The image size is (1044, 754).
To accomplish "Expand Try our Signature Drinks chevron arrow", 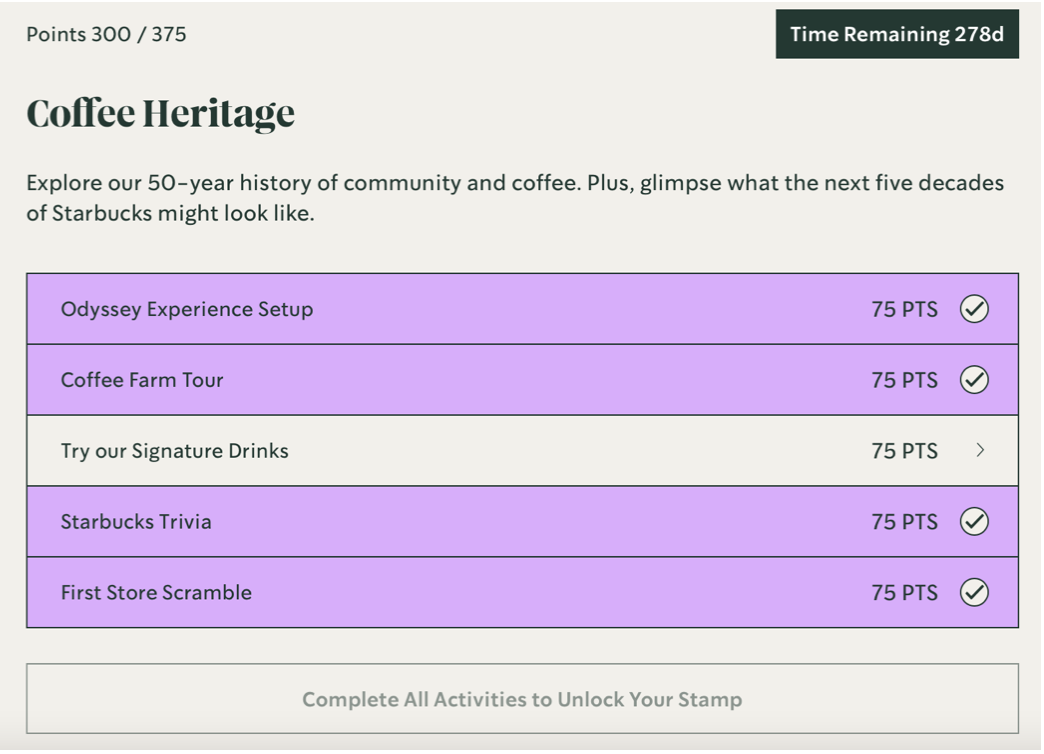I will 980,451.
